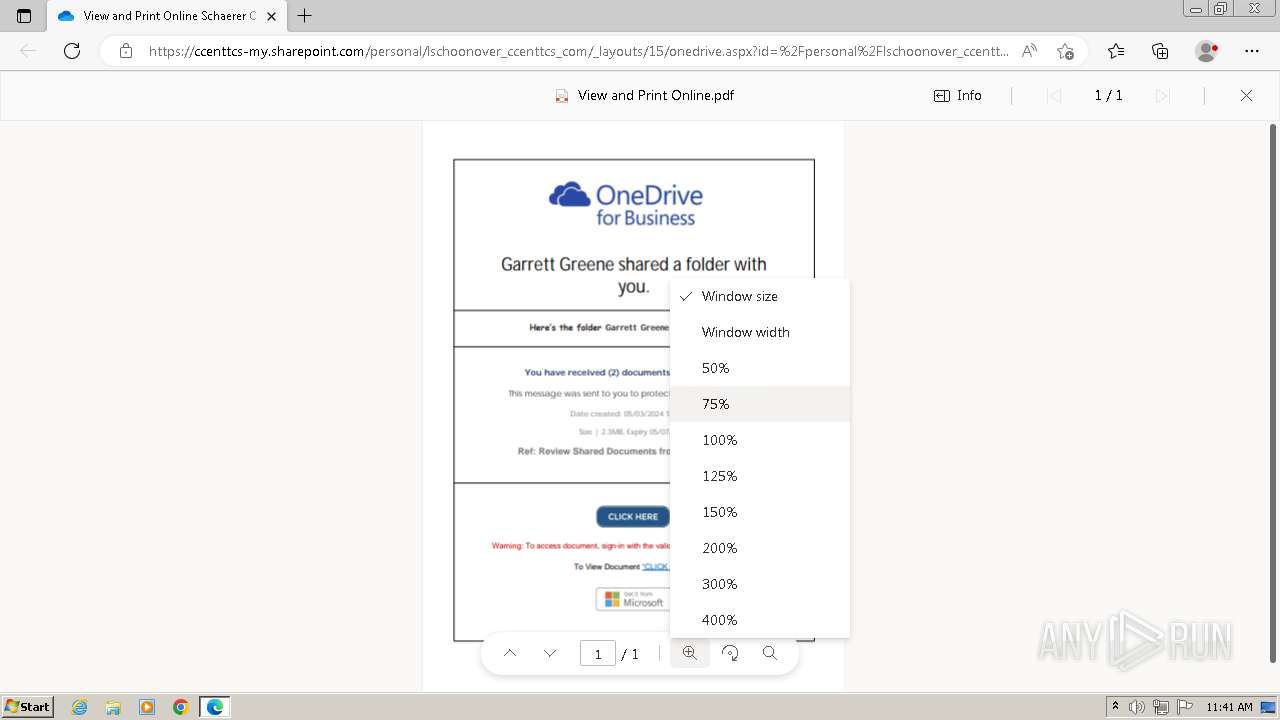This screenshot has width=1280, height=720.
Task: Follow the To View Document CLICK link
Action: (x=656, y=567)
